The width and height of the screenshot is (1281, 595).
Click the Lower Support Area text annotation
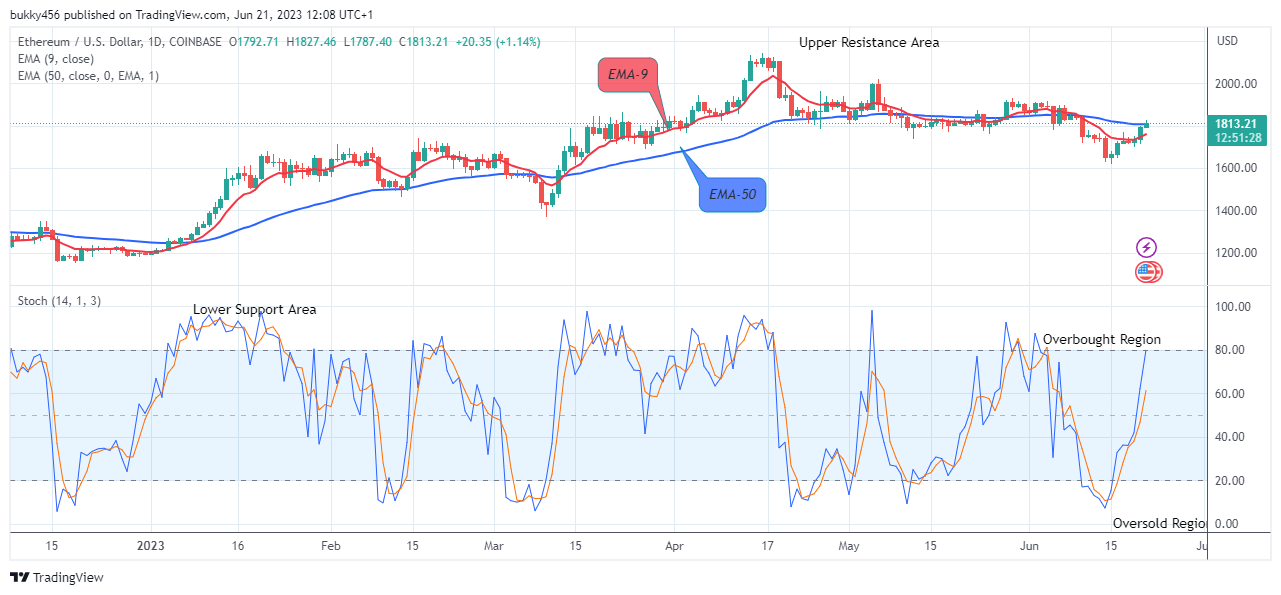click(255, 309)
